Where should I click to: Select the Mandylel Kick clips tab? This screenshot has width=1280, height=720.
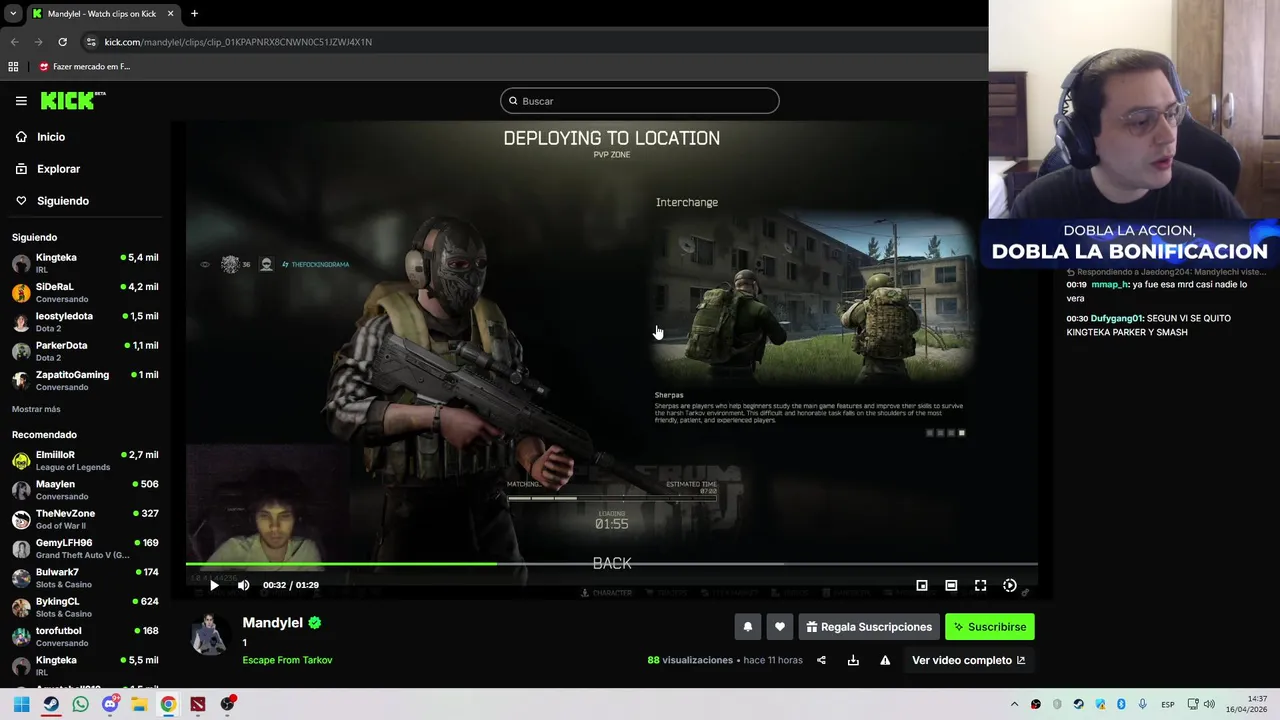tap(101, 14)
